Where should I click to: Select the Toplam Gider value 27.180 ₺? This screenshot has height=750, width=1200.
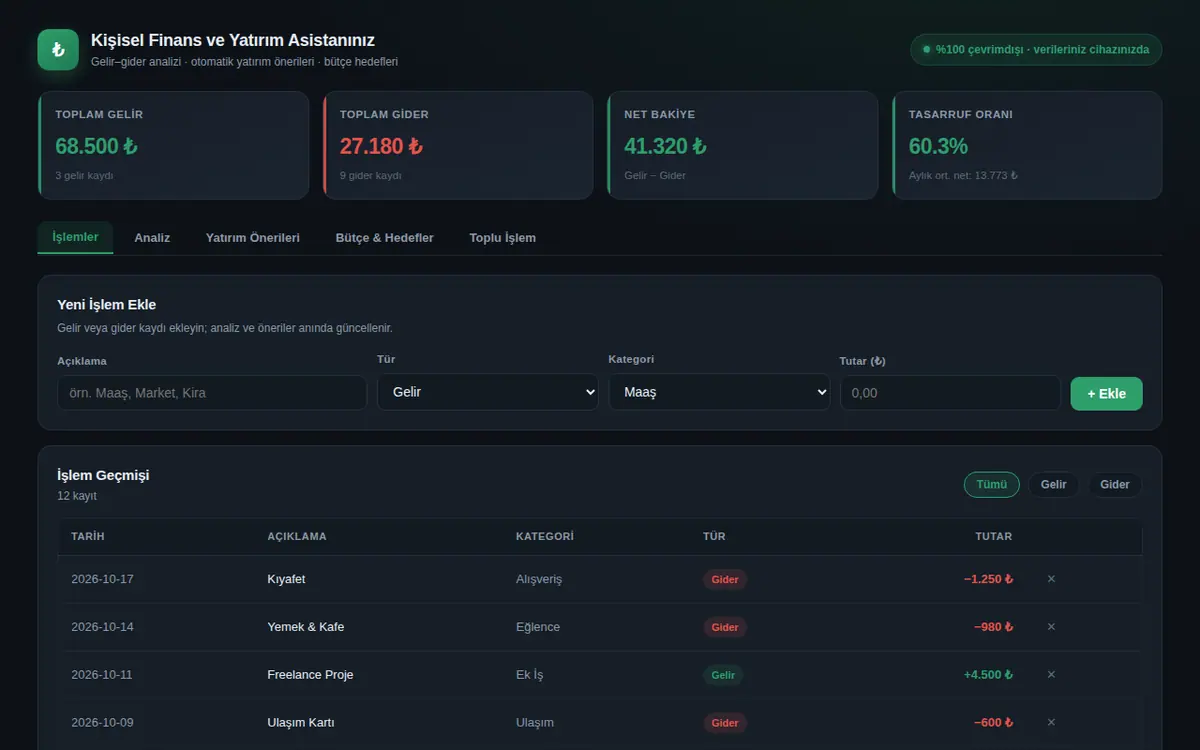click(x=381, y=146)
